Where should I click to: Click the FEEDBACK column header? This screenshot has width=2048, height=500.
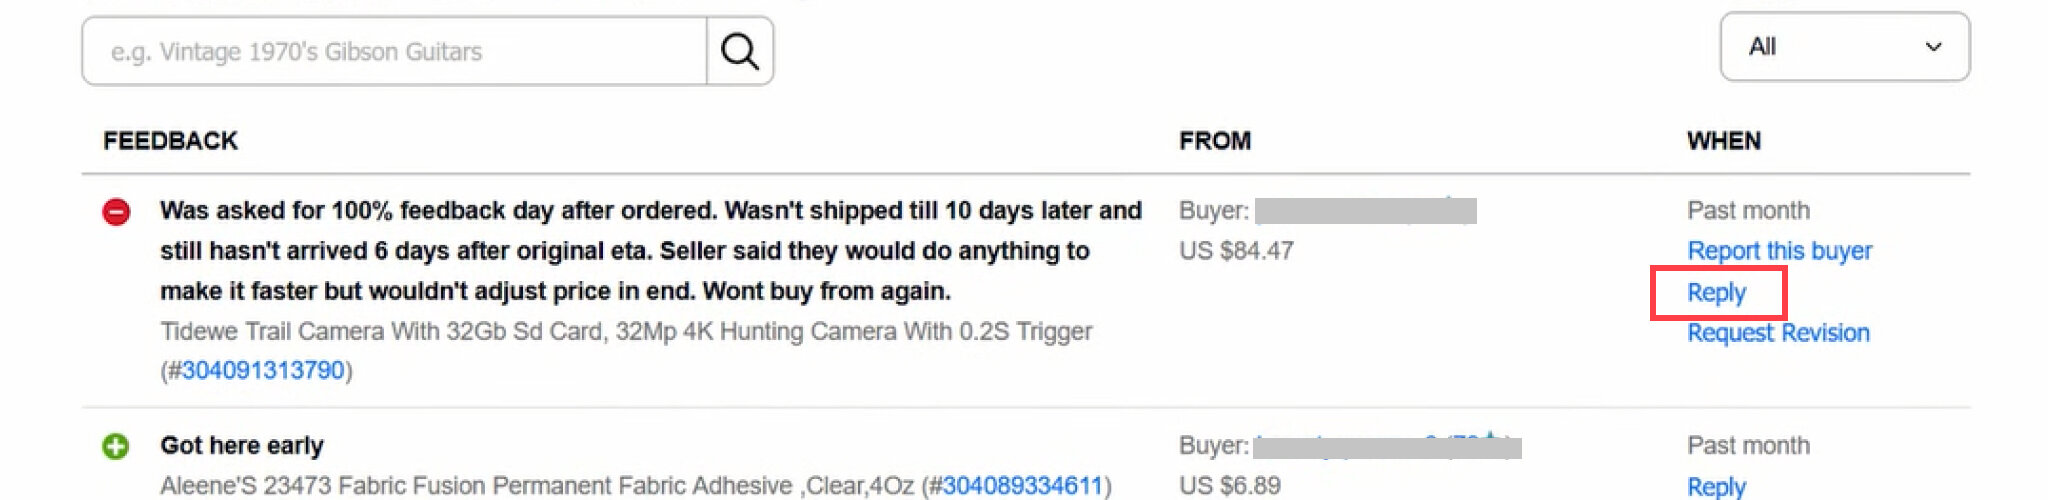pyautogui.click(x=171, y=141)
